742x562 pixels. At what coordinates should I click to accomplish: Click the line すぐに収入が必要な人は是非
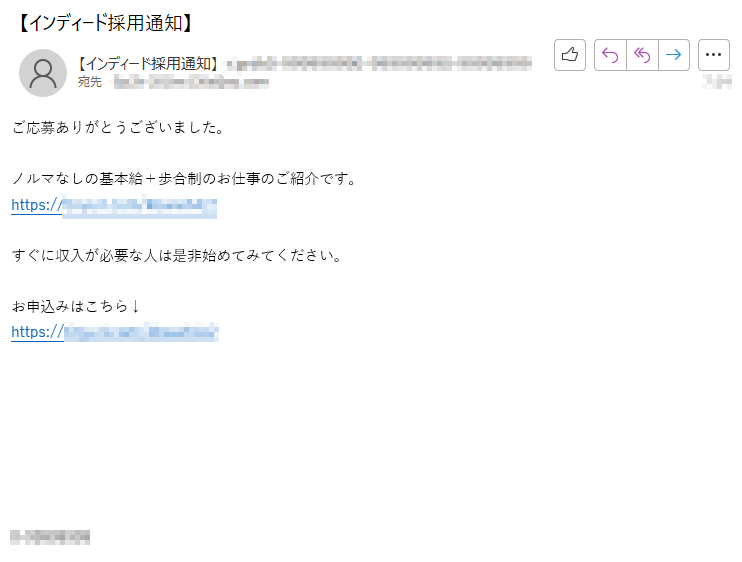coord(177,256)
